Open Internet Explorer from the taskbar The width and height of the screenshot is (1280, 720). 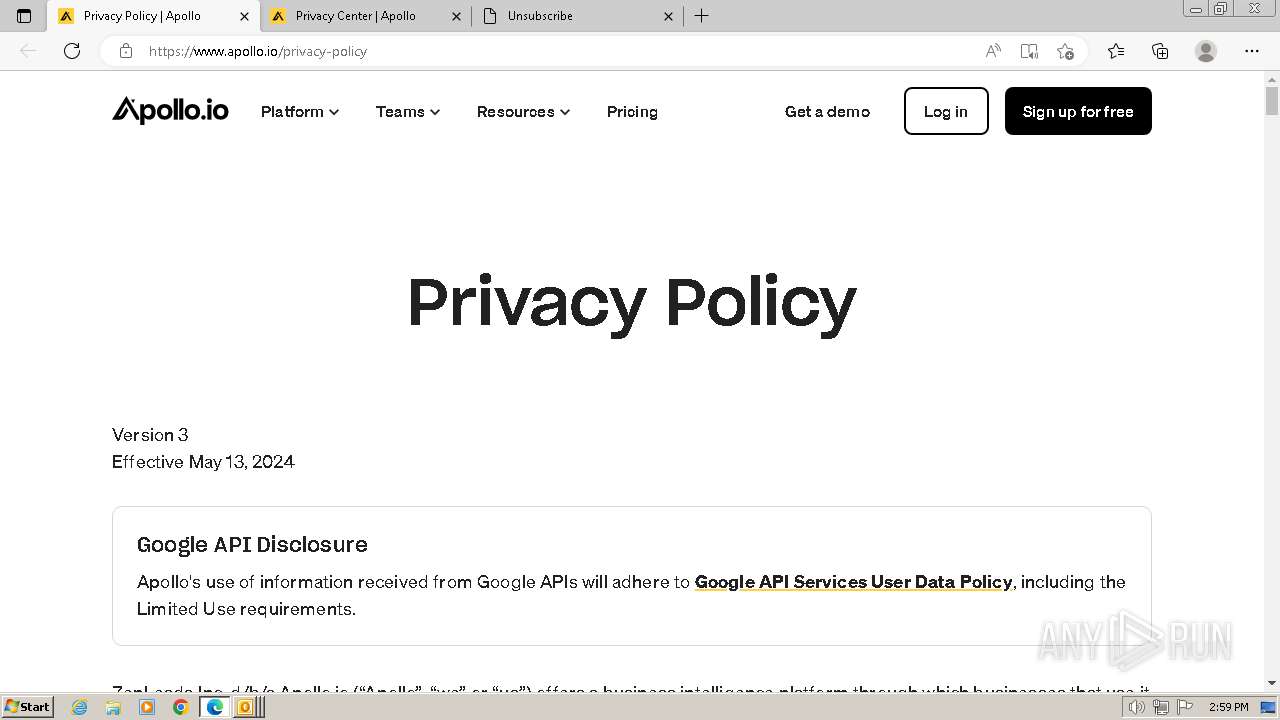pos(80,707)
